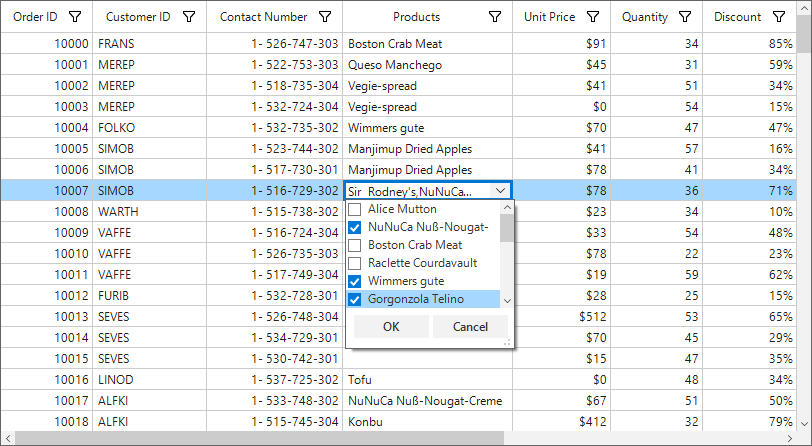The width and height of the screenshot is (812, 446).
Task: Click the dropdown list scrollbar thumb
Action: point(507,228)
